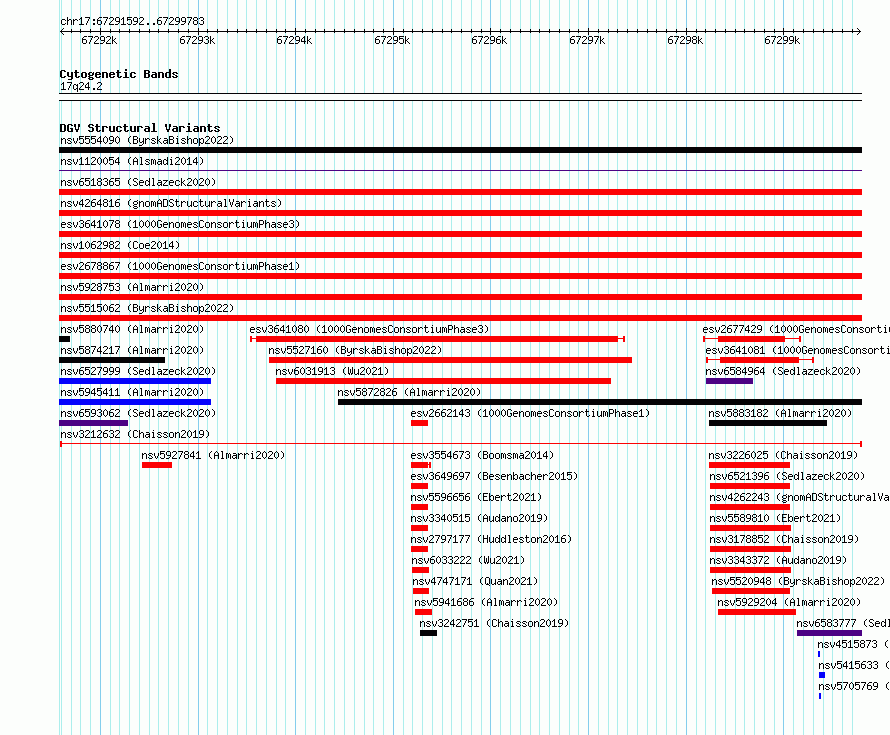Viewport: 890px width, 735px height.
Task: Click nsv5705769 variant label
Action: (x=854, y=686)
